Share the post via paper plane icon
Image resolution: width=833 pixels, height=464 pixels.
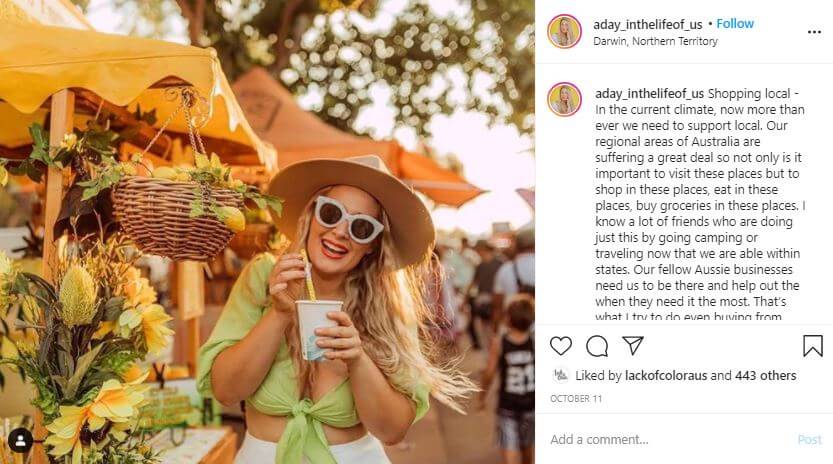[633, 345]
